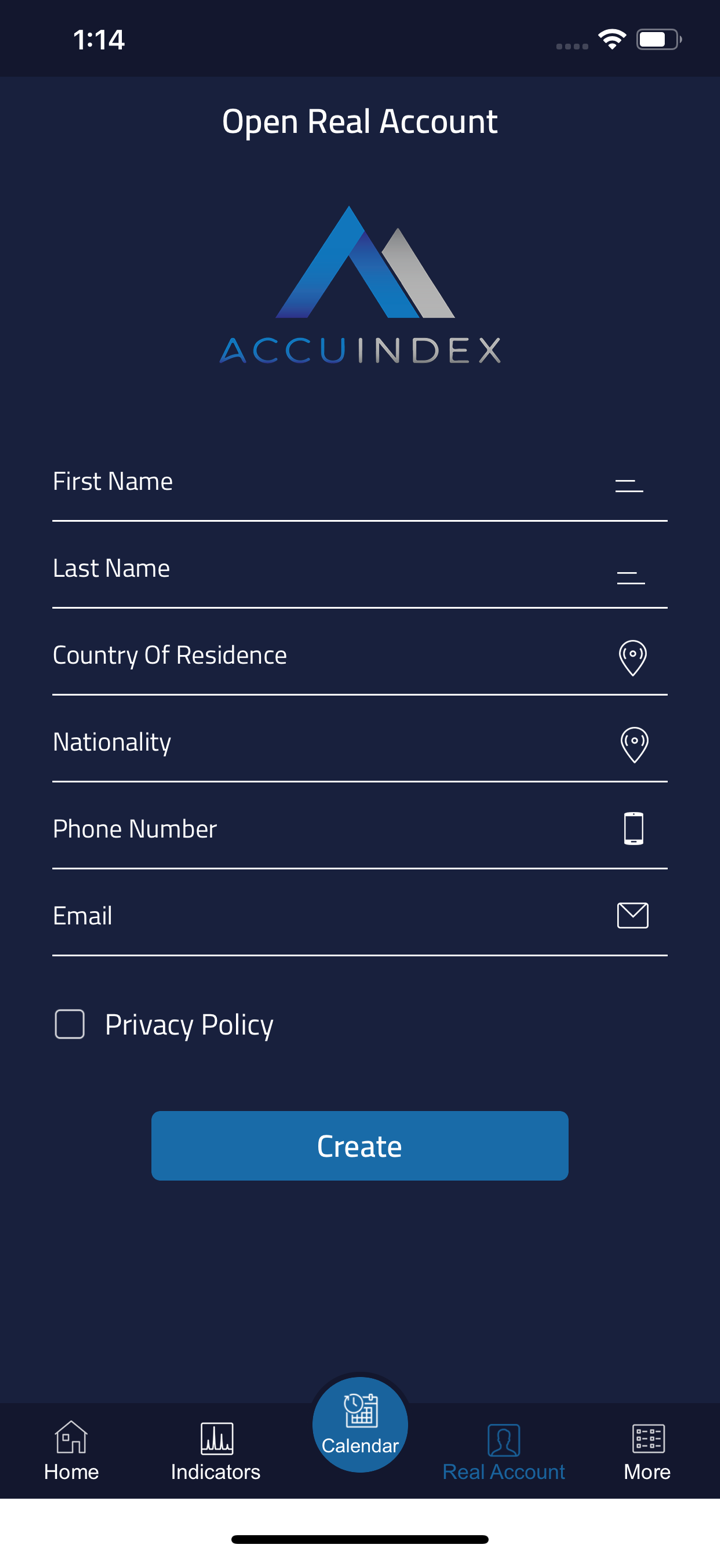Tap the First Name field icon
This screenshot has width=720, height=1558.
(629, 487)
